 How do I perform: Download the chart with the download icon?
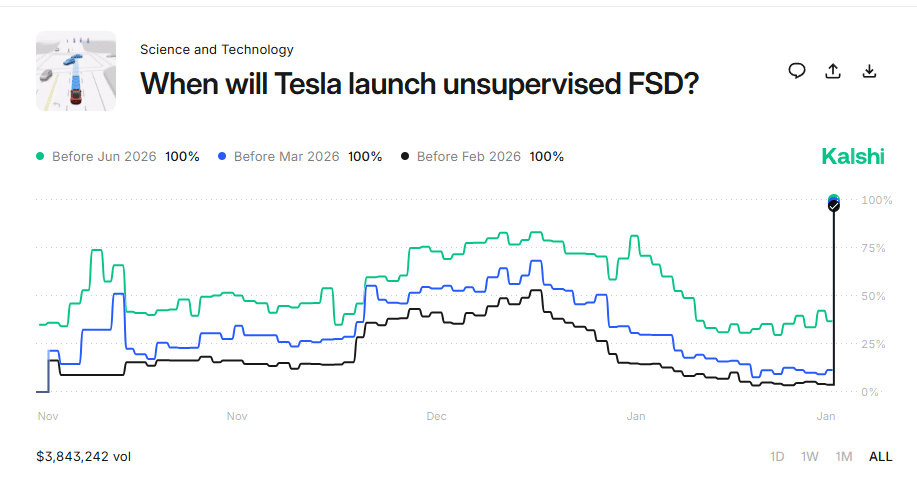869,71
